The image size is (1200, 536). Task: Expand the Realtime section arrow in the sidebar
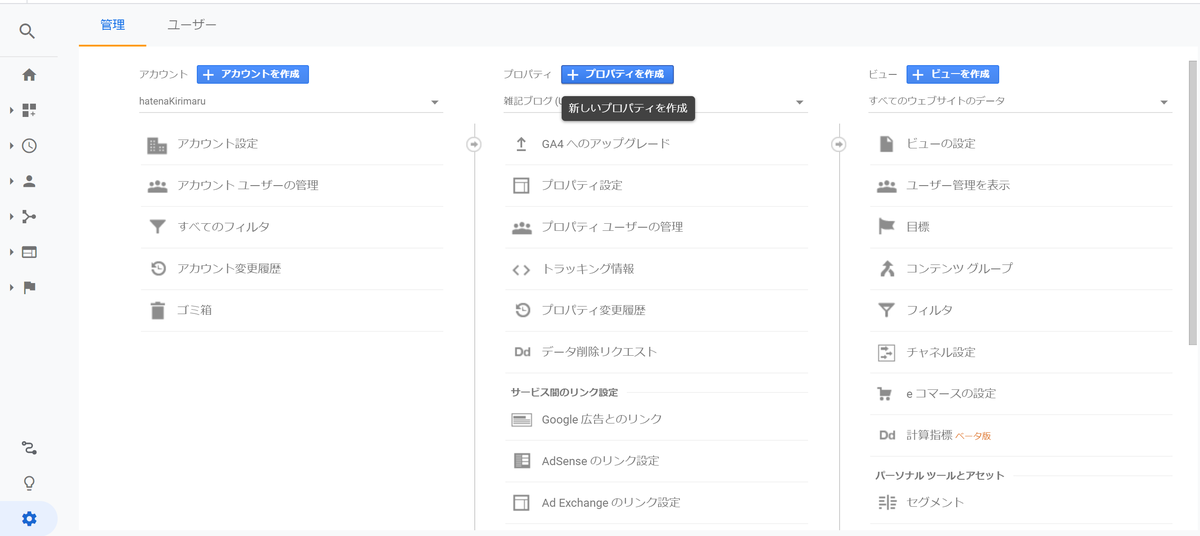pyautogui.click(x=11, y=146)
